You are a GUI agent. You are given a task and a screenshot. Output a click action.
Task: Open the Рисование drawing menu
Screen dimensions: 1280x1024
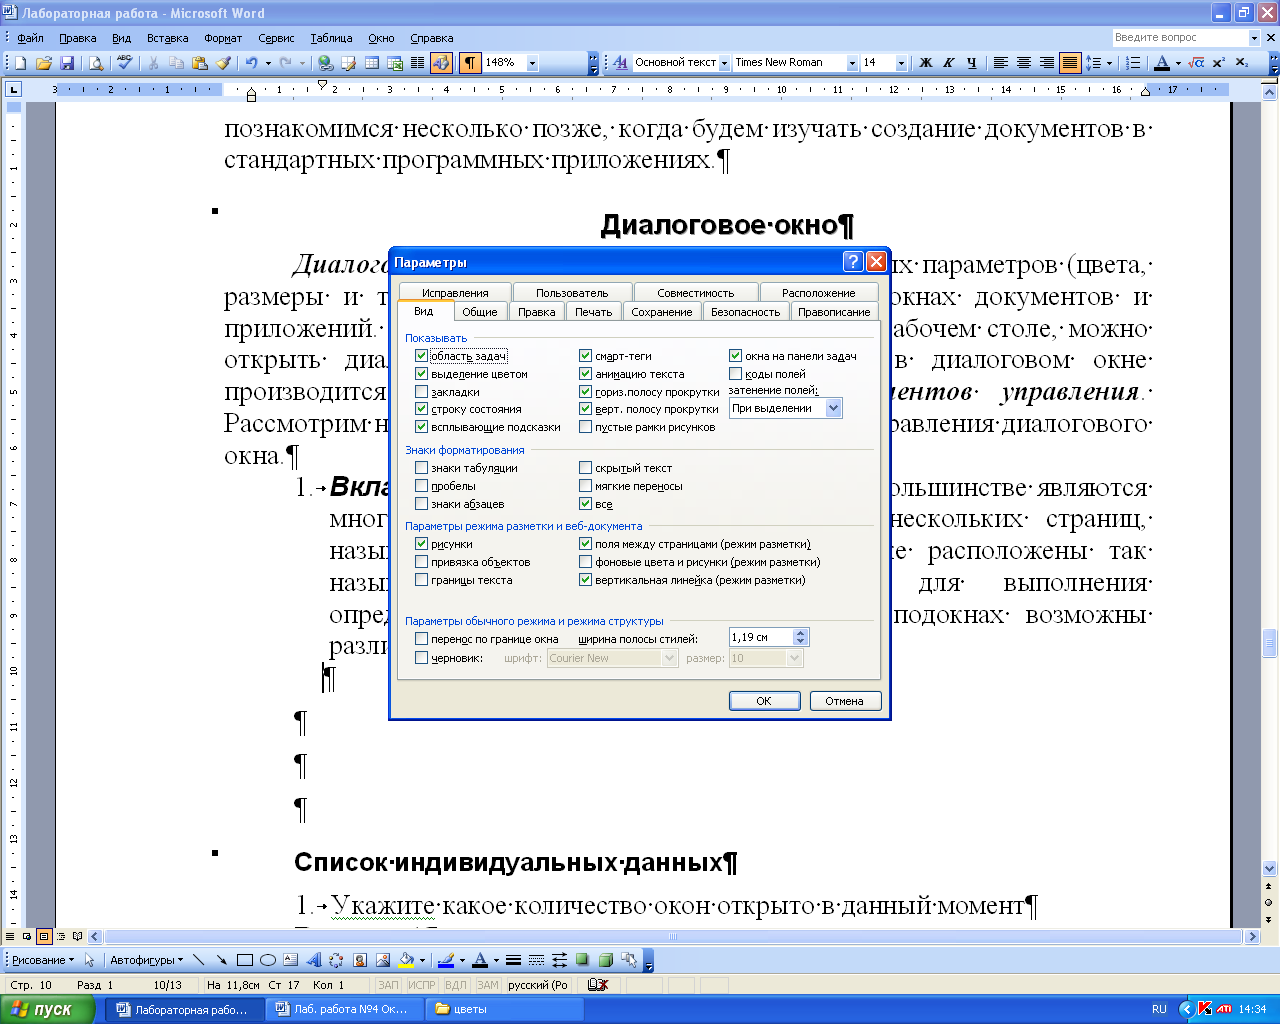point(42,960)
